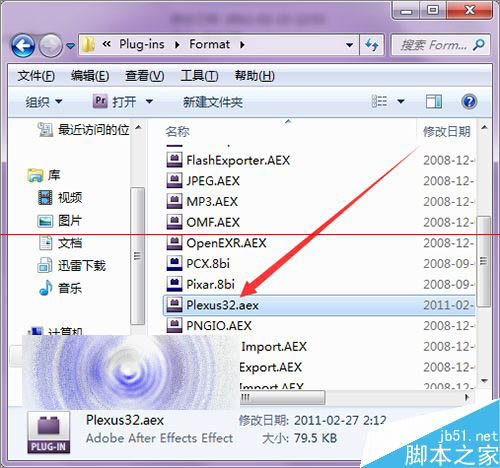Open the recent pages history dropdown

coord(70,46)
